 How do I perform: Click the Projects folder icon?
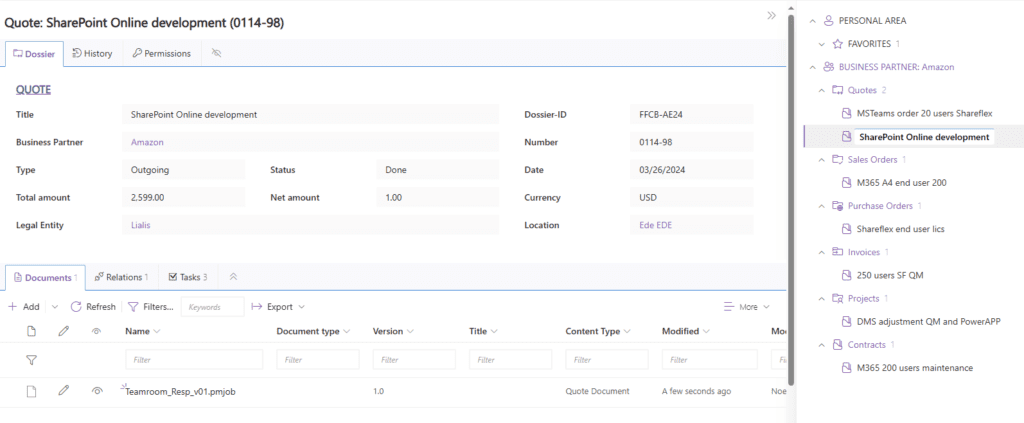tap(838, 298)
